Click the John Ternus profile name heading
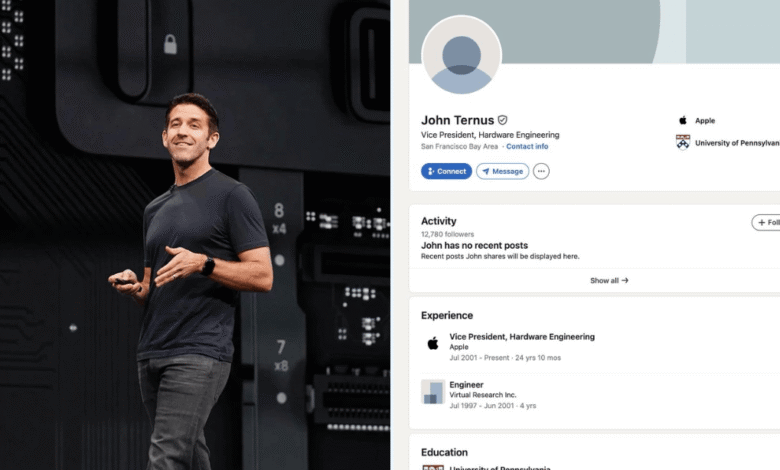780x470 pixels. pos(457,120)
